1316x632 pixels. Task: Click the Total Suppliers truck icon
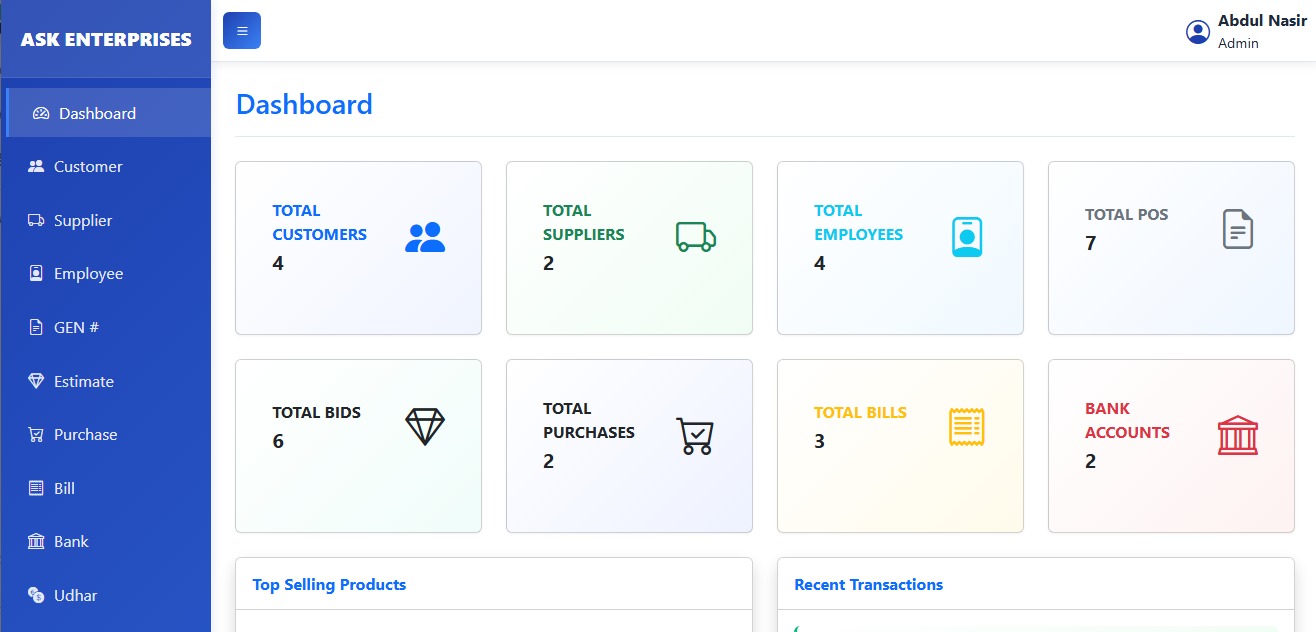coord(696,237)
